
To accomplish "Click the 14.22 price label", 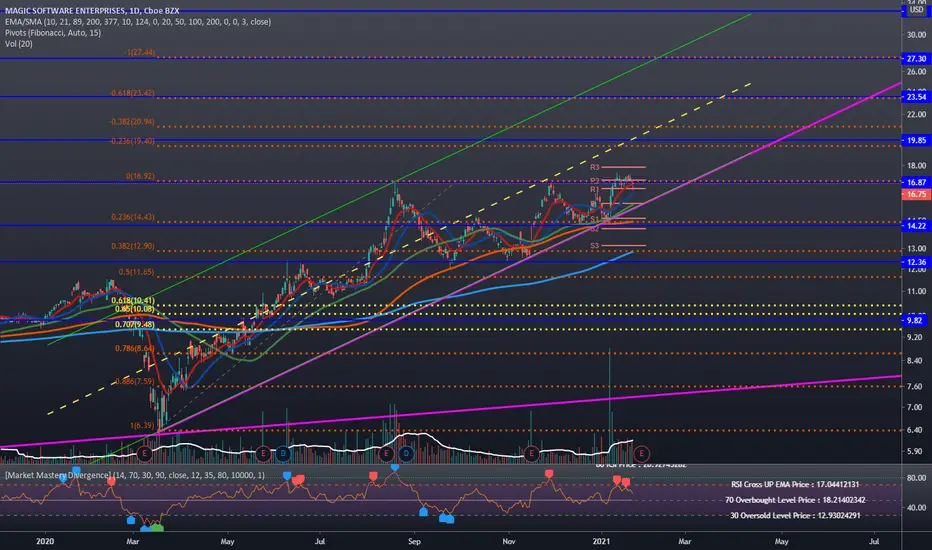I will click(916, 226).
